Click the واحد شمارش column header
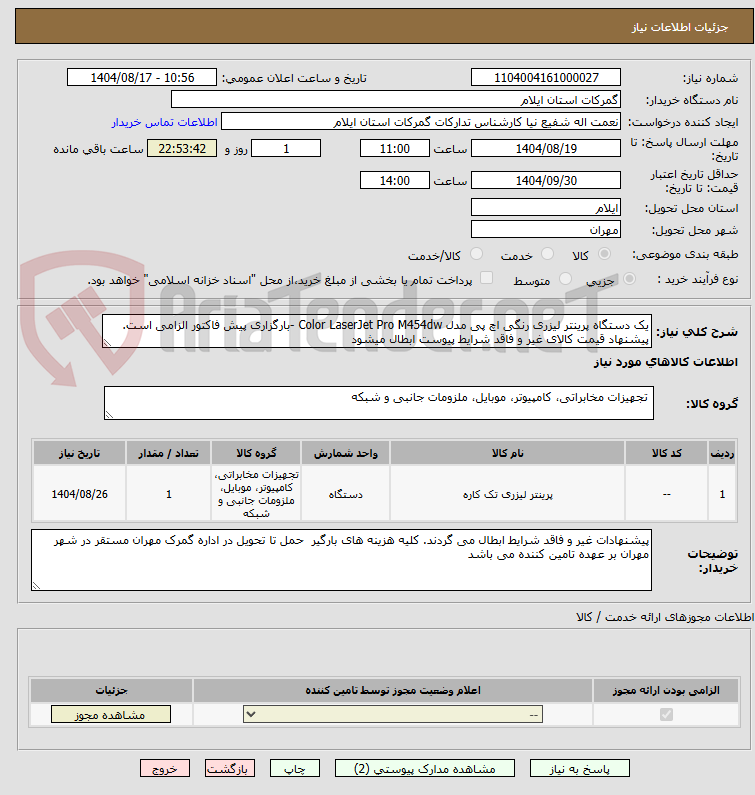This screenshot has width=755, height=795. coord(345,453)
